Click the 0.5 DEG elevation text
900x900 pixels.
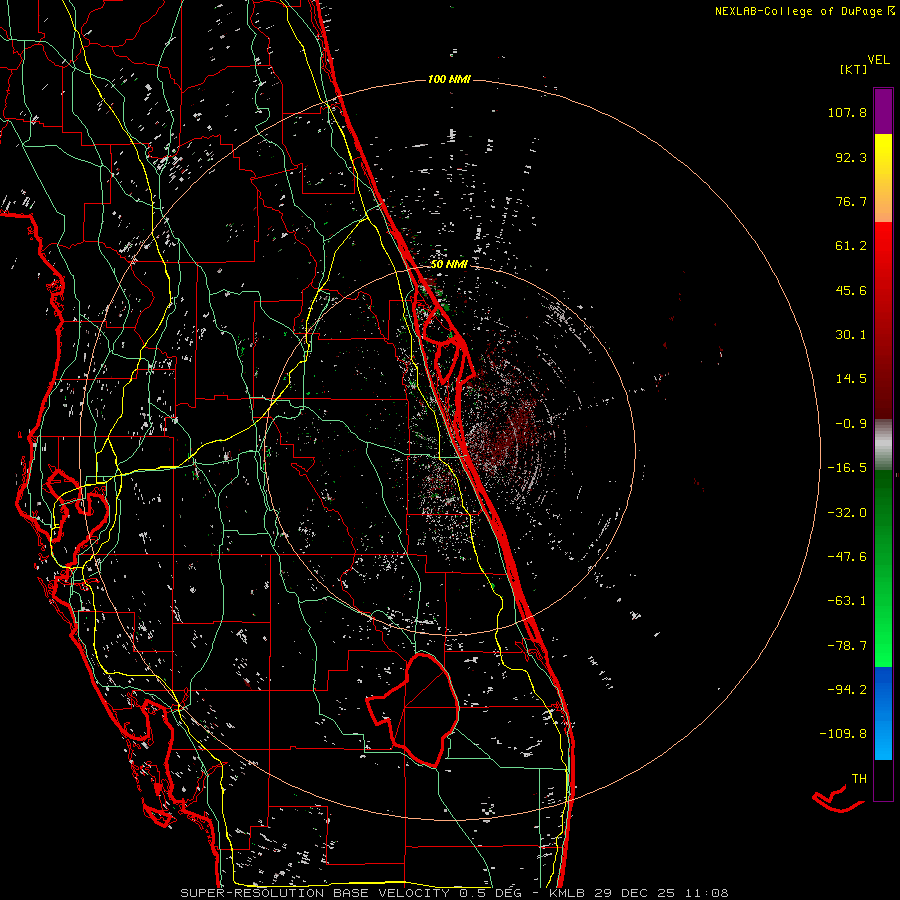coord(490,893)
